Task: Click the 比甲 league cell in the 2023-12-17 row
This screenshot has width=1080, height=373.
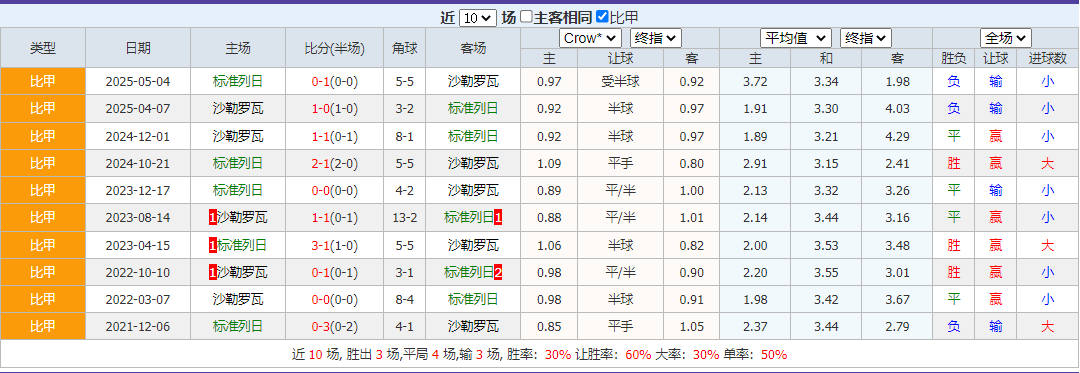Action: (x=43, y=190)
